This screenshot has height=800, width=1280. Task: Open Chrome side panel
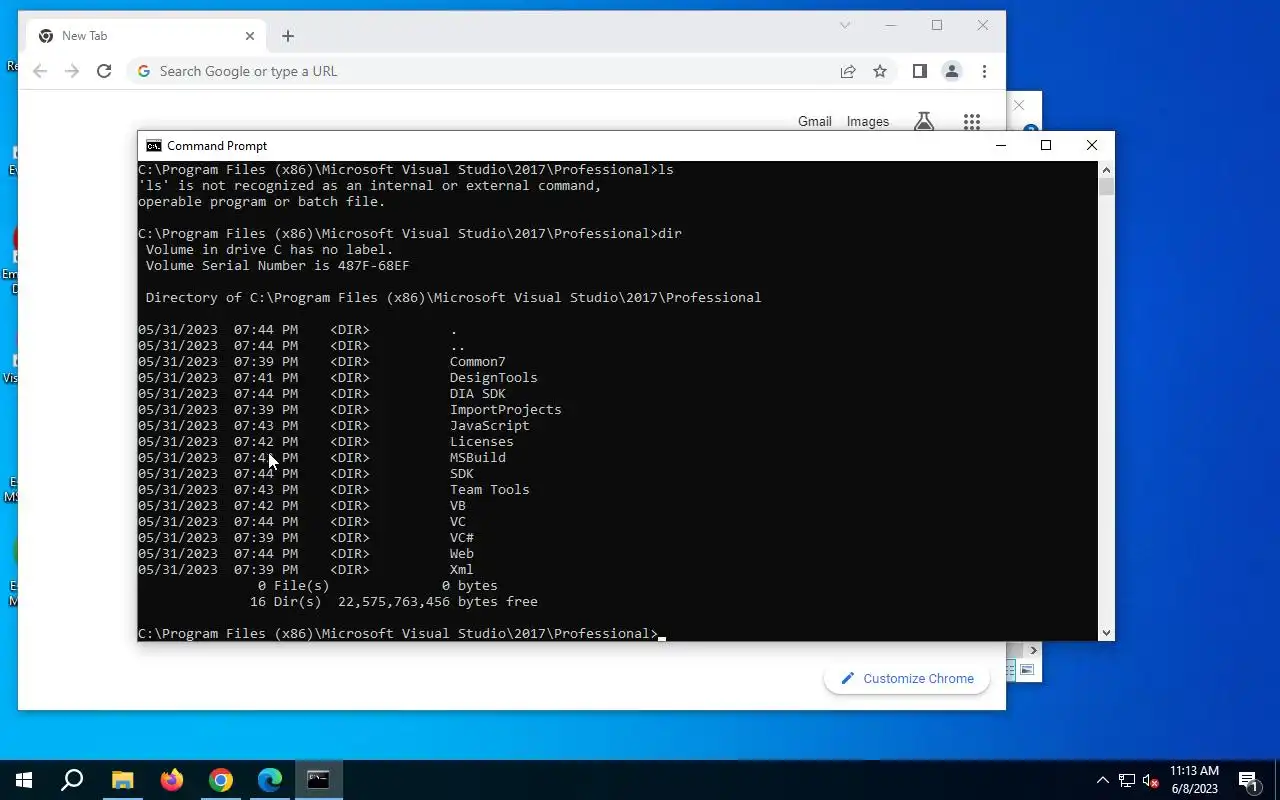920,71
